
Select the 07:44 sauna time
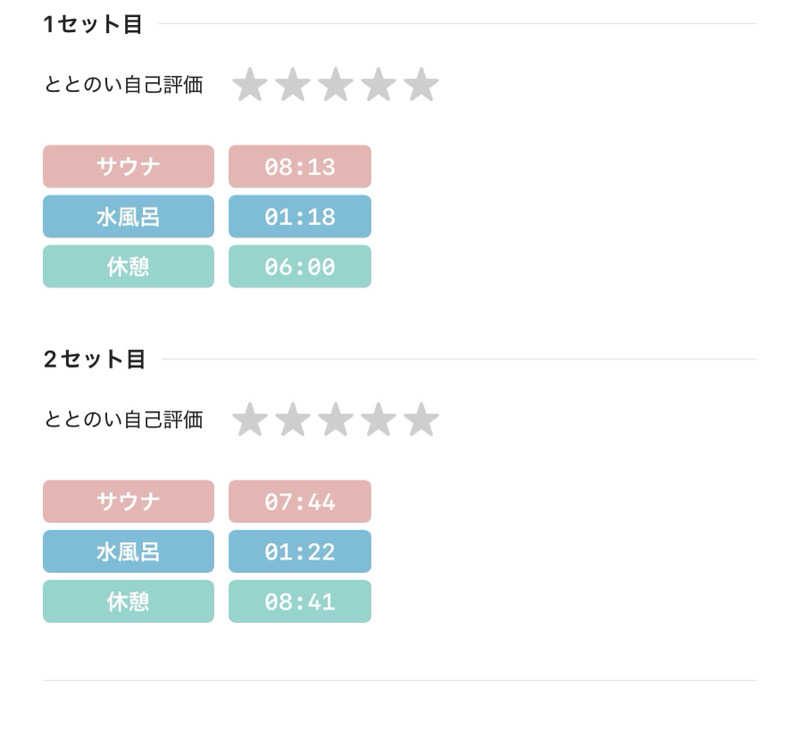pos(300,501)
